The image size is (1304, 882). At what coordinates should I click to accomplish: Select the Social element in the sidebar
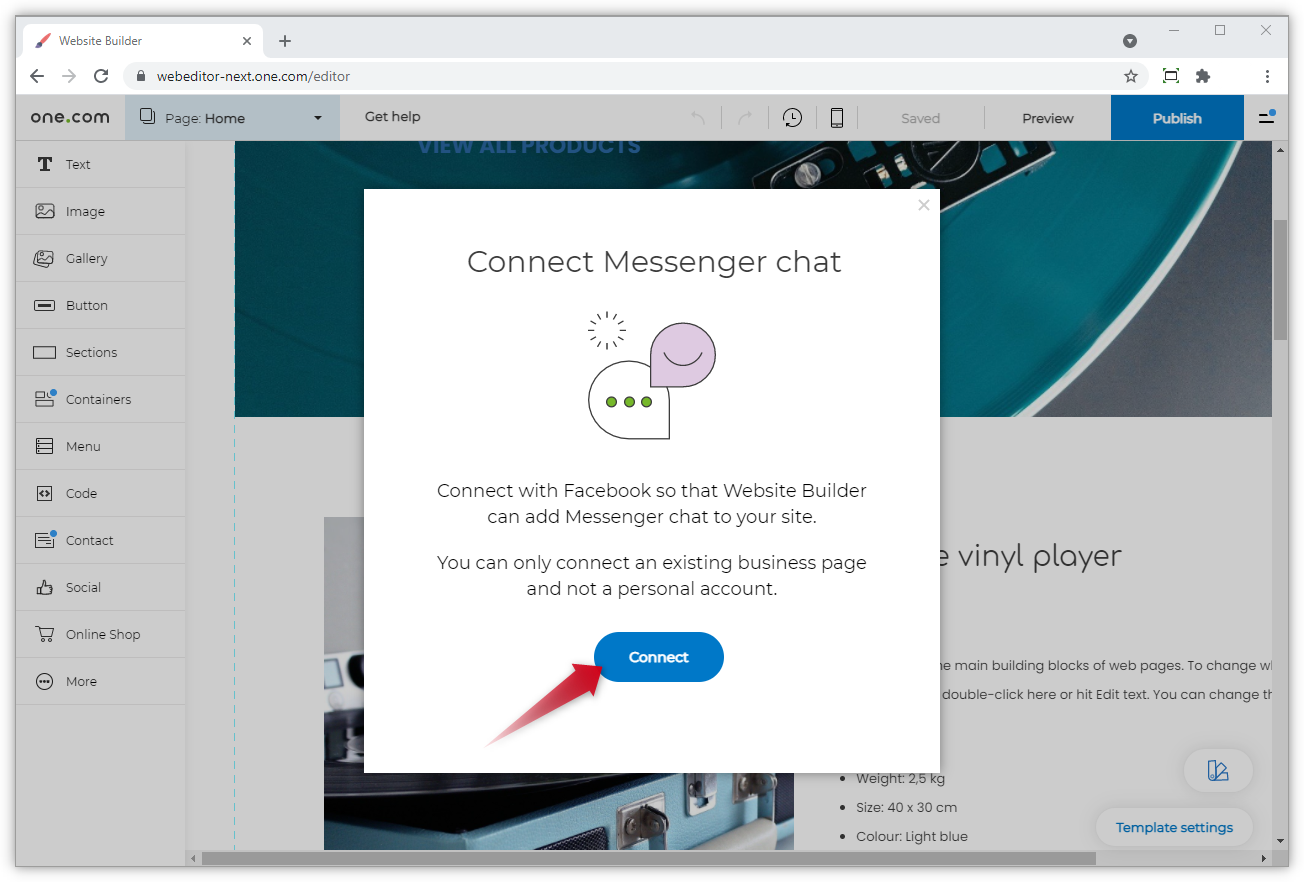(84, 587)
